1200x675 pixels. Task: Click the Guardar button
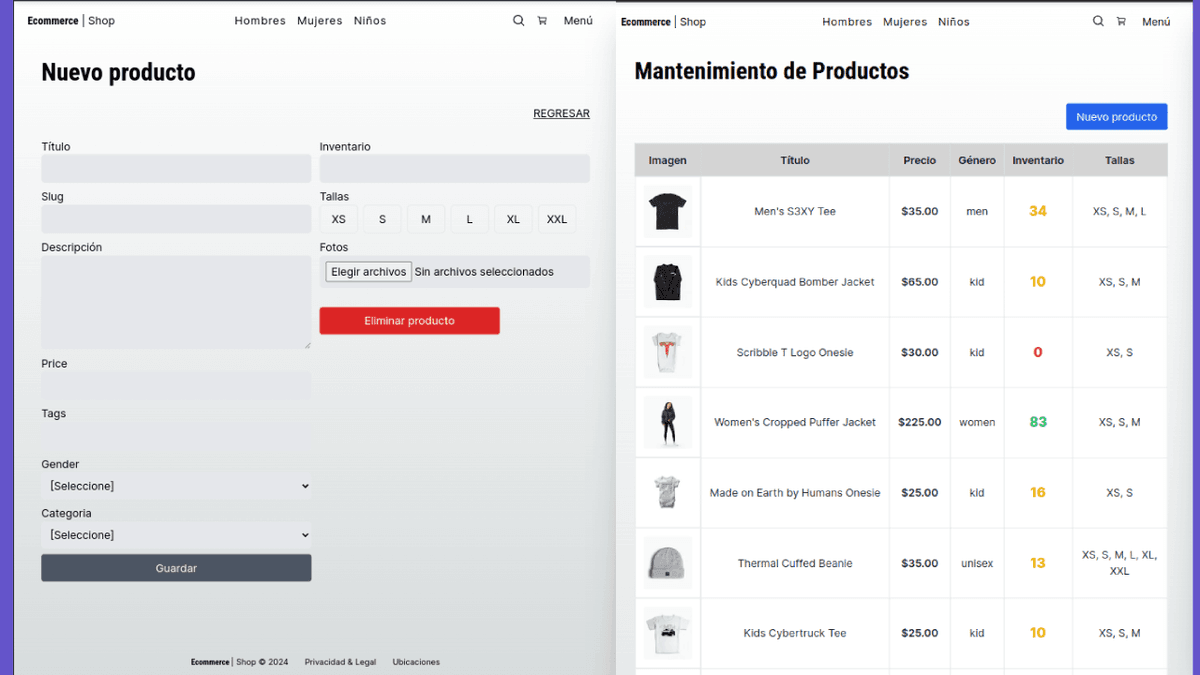click(x=176, y=568)
